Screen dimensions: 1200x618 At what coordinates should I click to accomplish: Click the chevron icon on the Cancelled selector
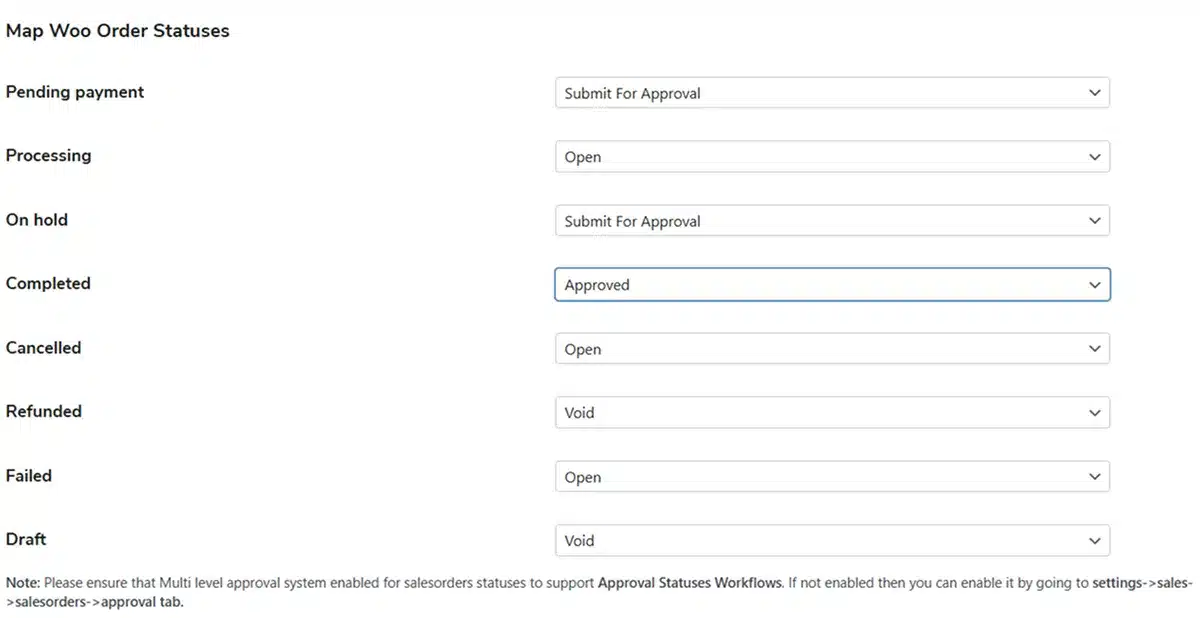[x=1093, y=348]
